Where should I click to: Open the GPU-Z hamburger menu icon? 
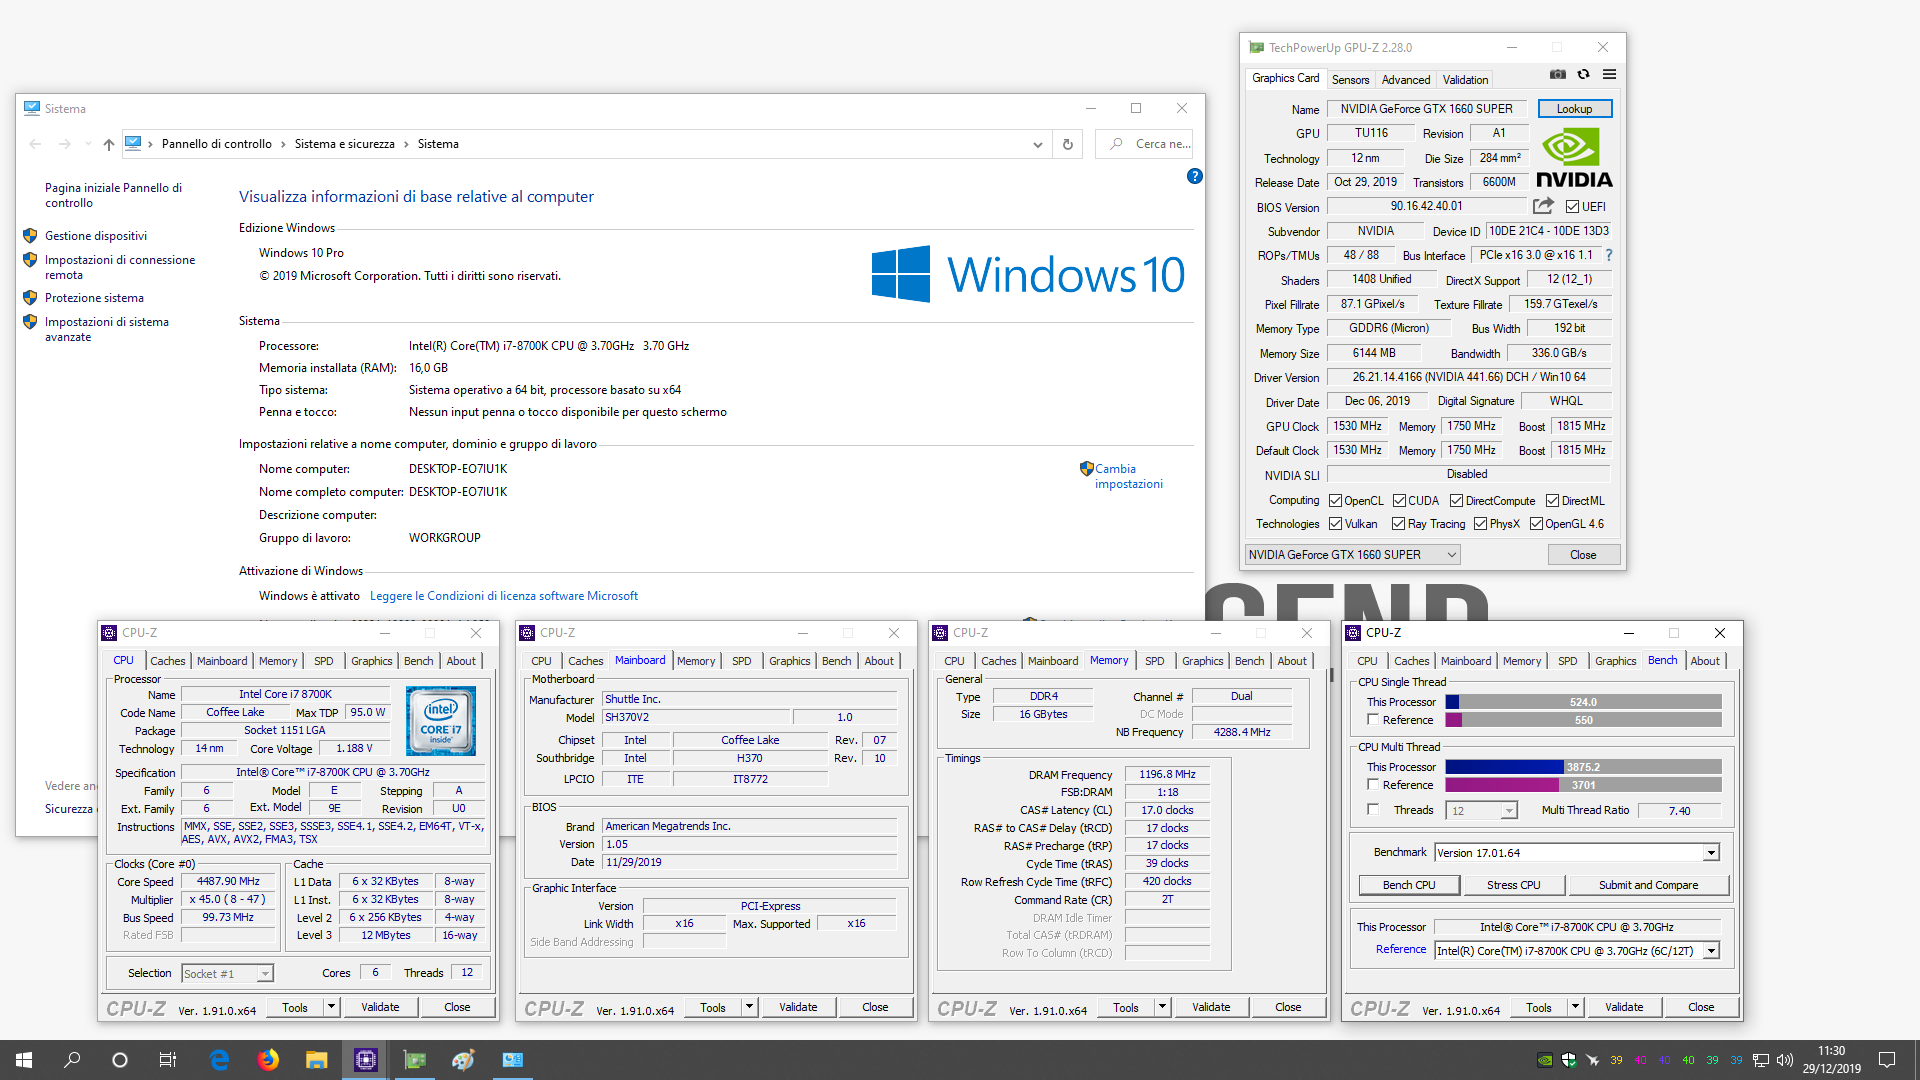1609,75
